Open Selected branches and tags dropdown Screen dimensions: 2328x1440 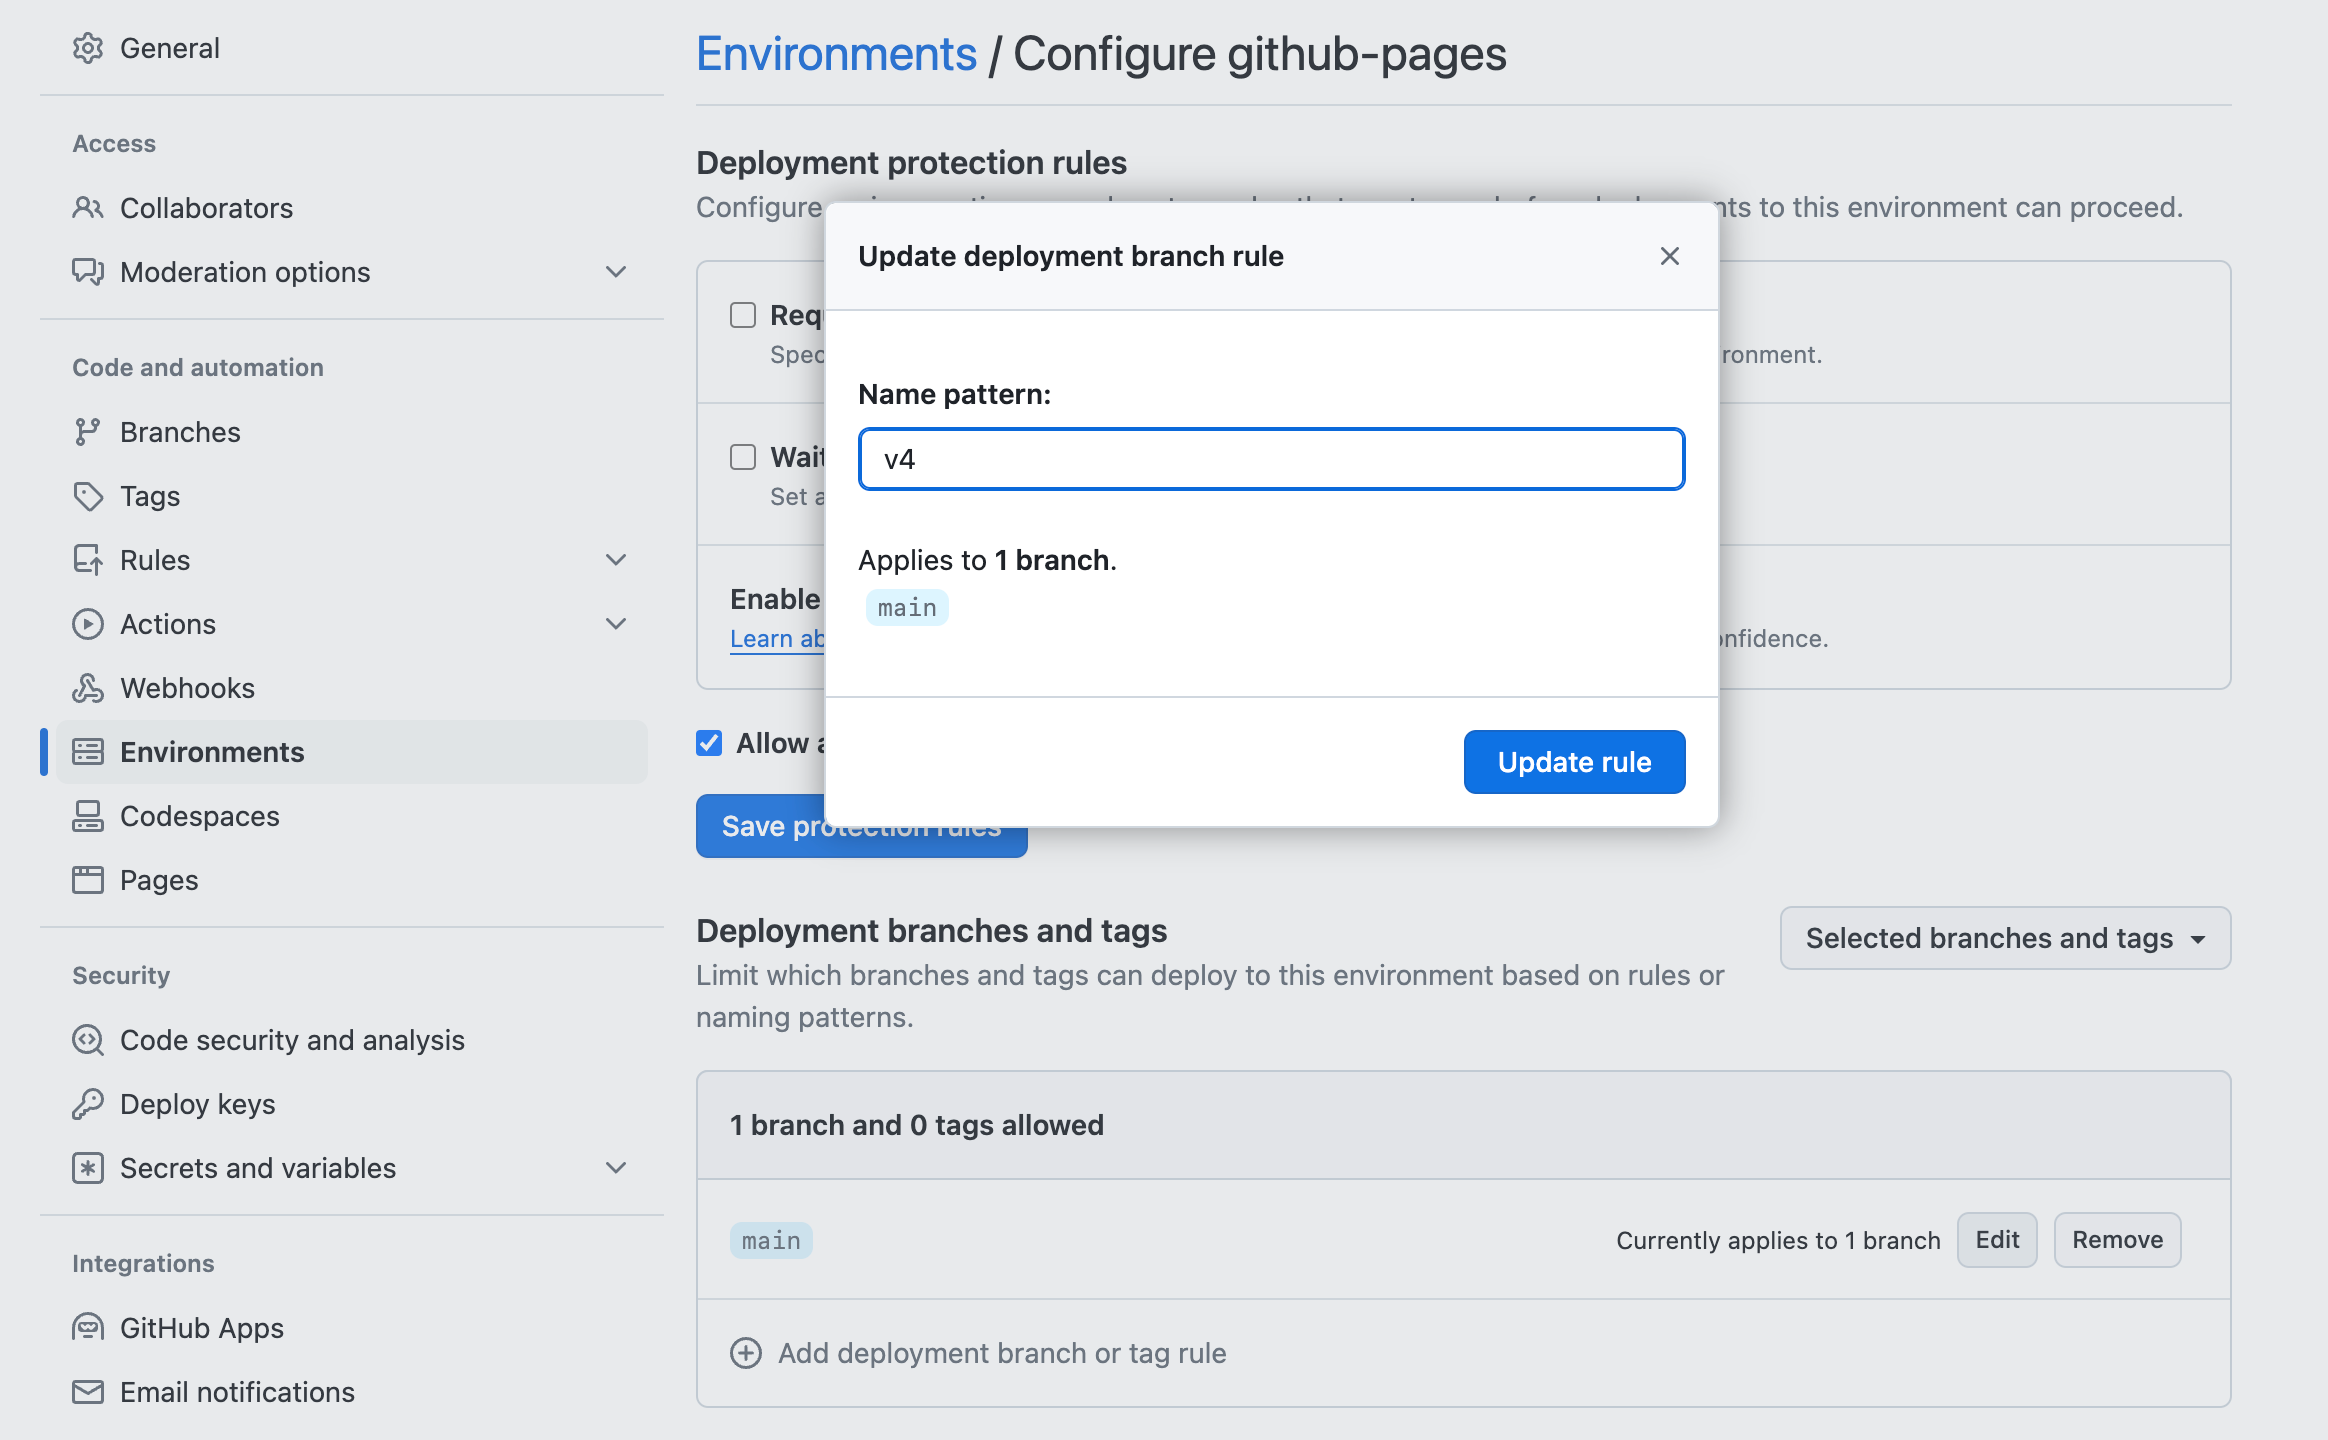coord(2004,938)
